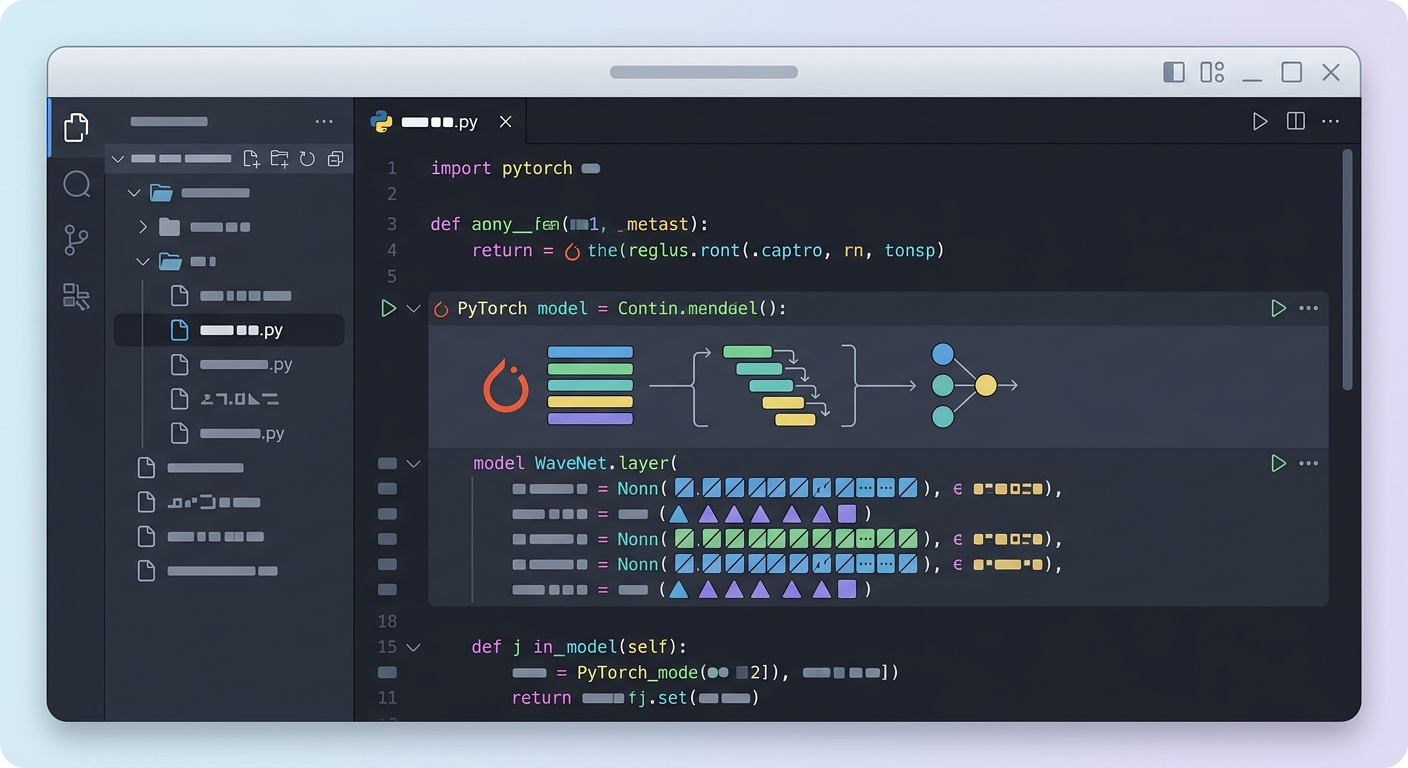Click the Split Editor icon
This screenshot has width=1408, height=768.
(1295, 121)
